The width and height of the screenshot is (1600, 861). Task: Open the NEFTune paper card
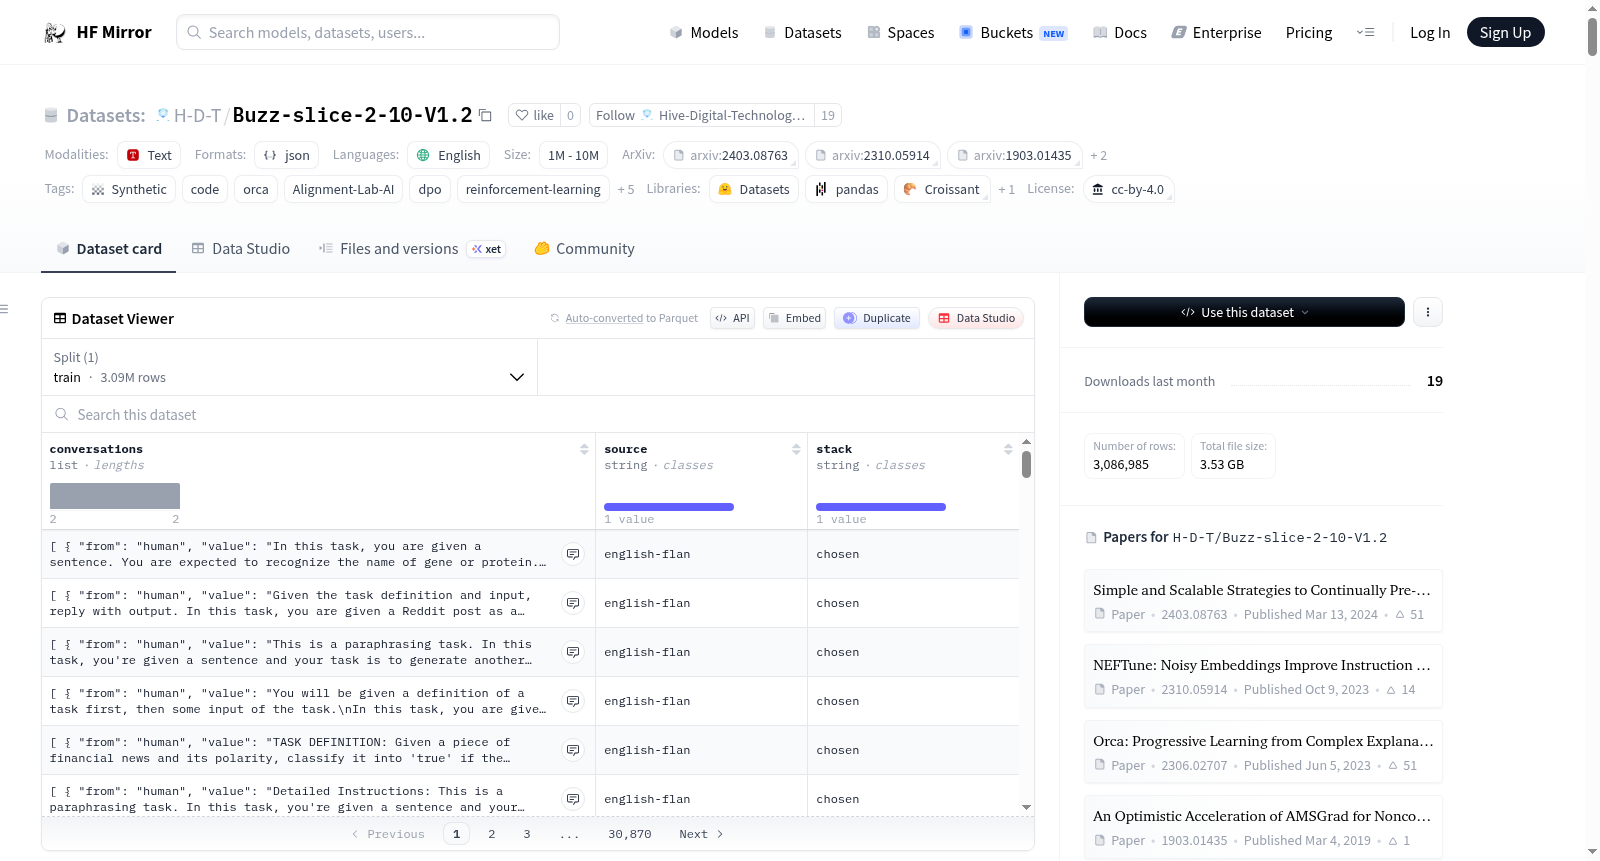[1263, 677]
